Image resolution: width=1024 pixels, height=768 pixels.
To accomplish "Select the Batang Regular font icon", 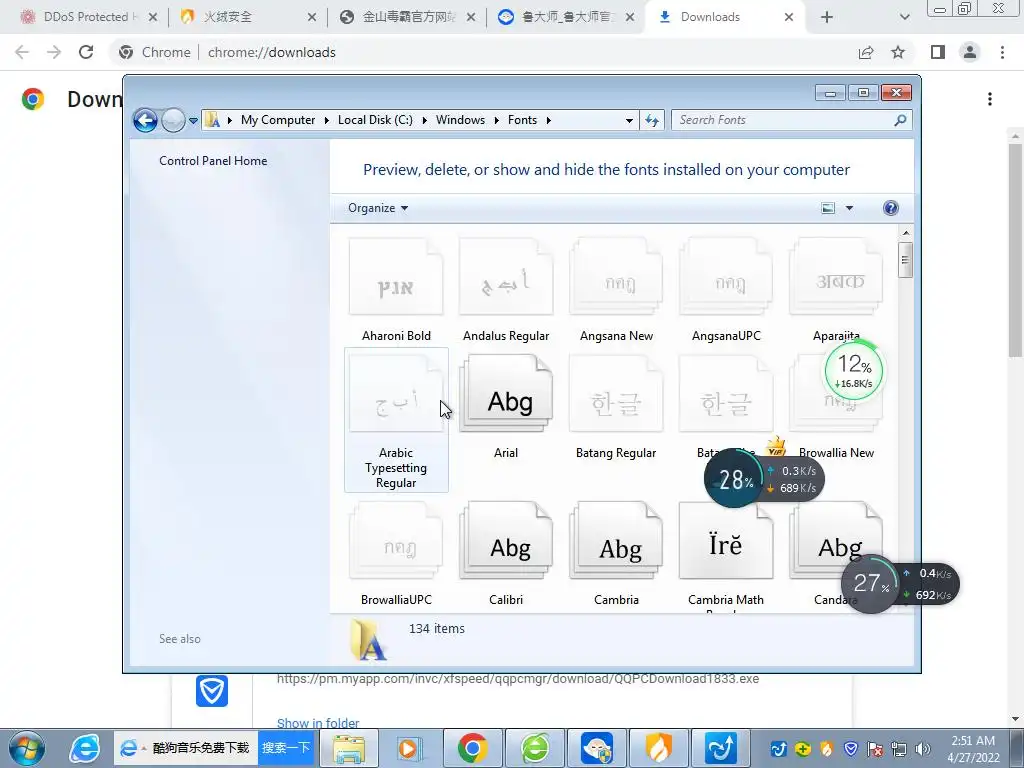I will [x=616, y=394].
